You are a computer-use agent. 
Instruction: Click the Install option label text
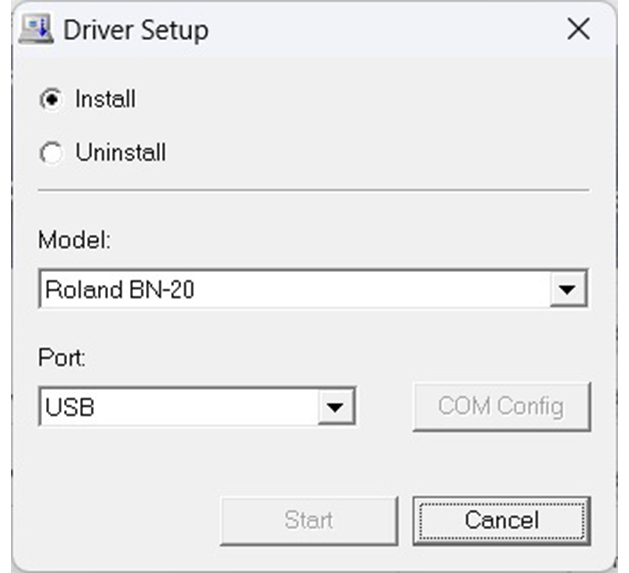[106, 99]
